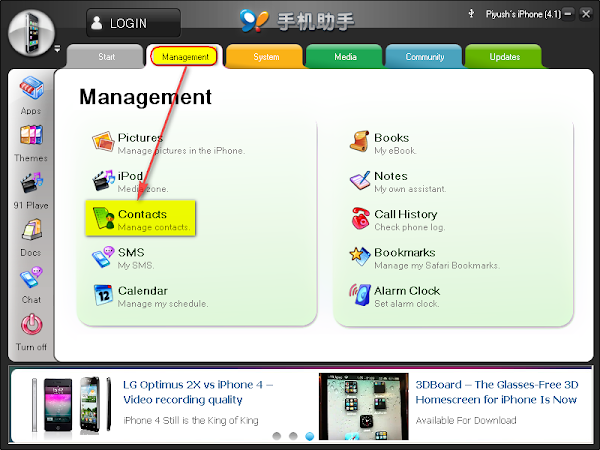Switch to the Community tab

click(x=425, y=57)
